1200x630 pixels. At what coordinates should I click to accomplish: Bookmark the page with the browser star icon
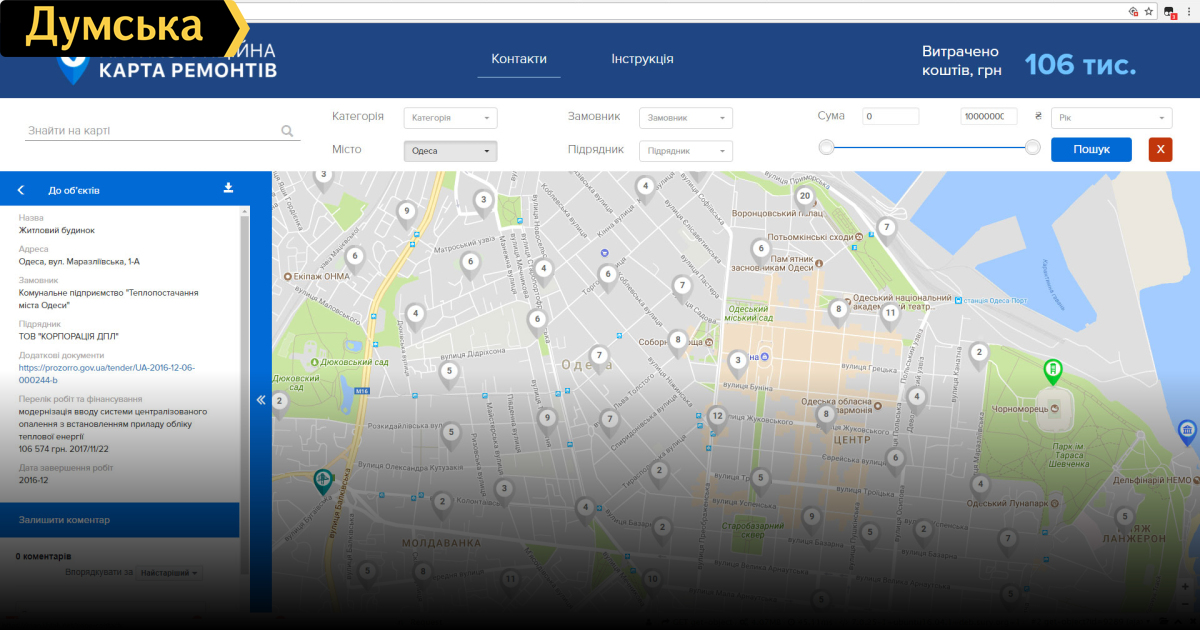(1149, 11)
